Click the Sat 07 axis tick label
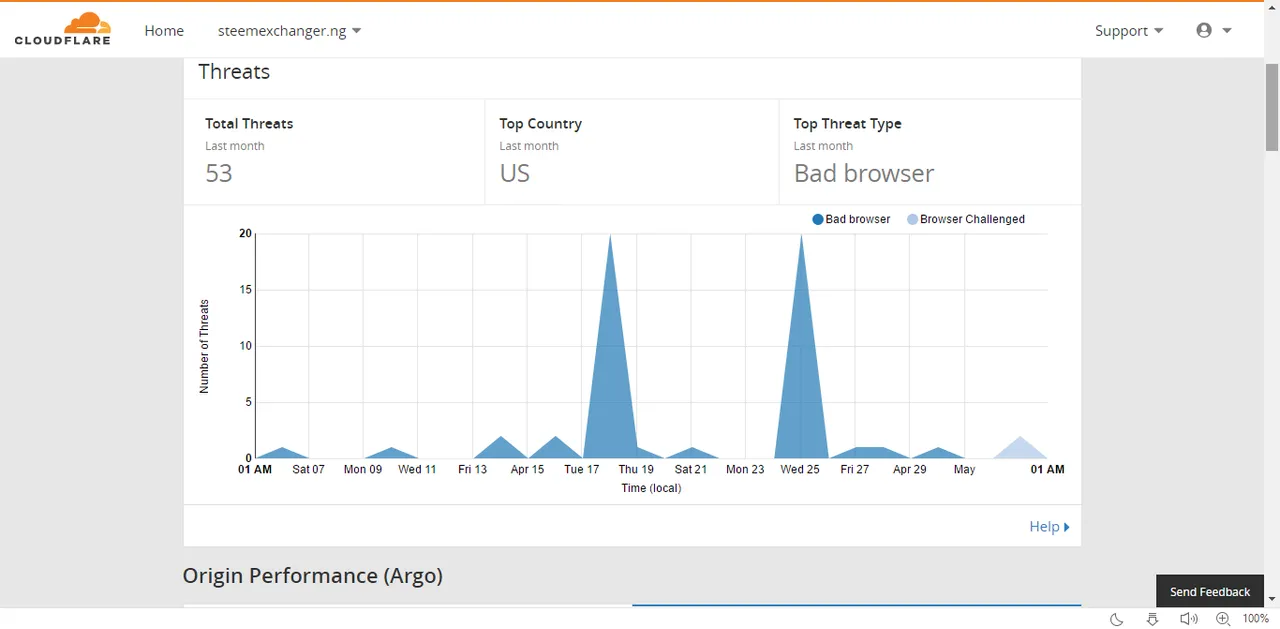The height and width of the screenshot is (629, 1280). tap(308, 469)
